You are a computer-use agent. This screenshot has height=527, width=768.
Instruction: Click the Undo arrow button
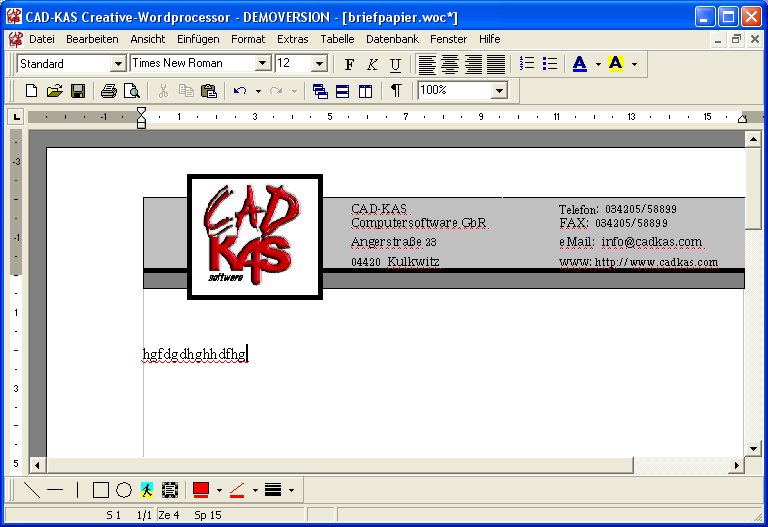[239, 91]
